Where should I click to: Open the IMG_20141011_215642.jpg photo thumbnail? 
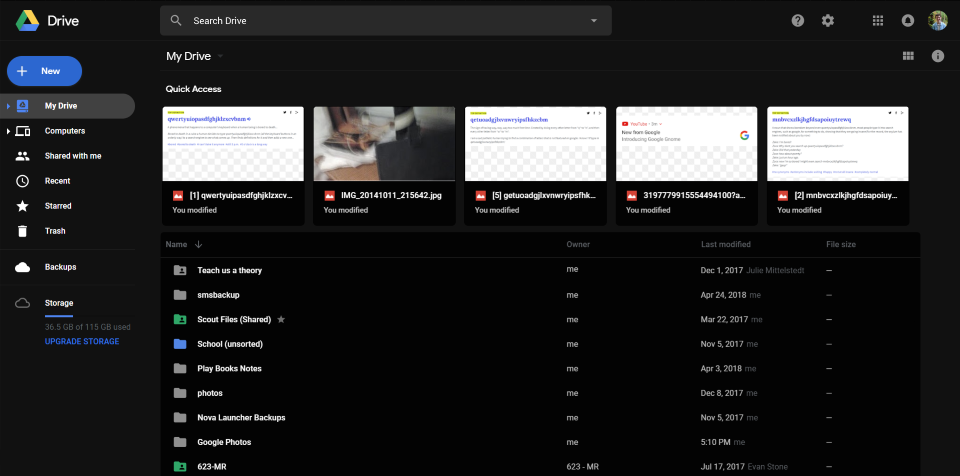[x=384, y=144]
